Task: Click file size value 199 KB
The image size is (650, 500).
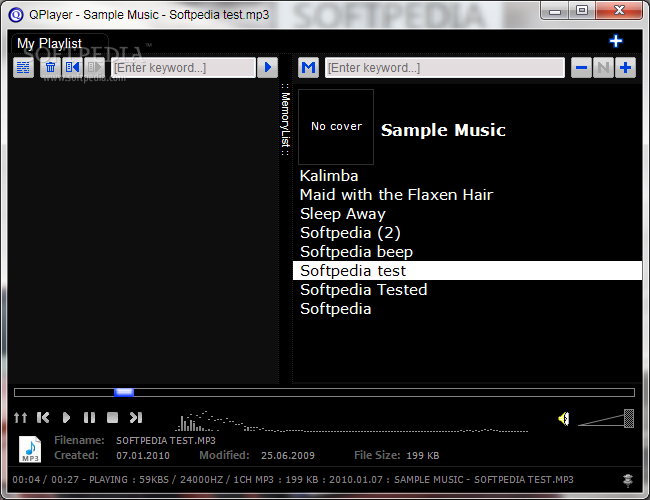Action: click(x=422, y=456)
